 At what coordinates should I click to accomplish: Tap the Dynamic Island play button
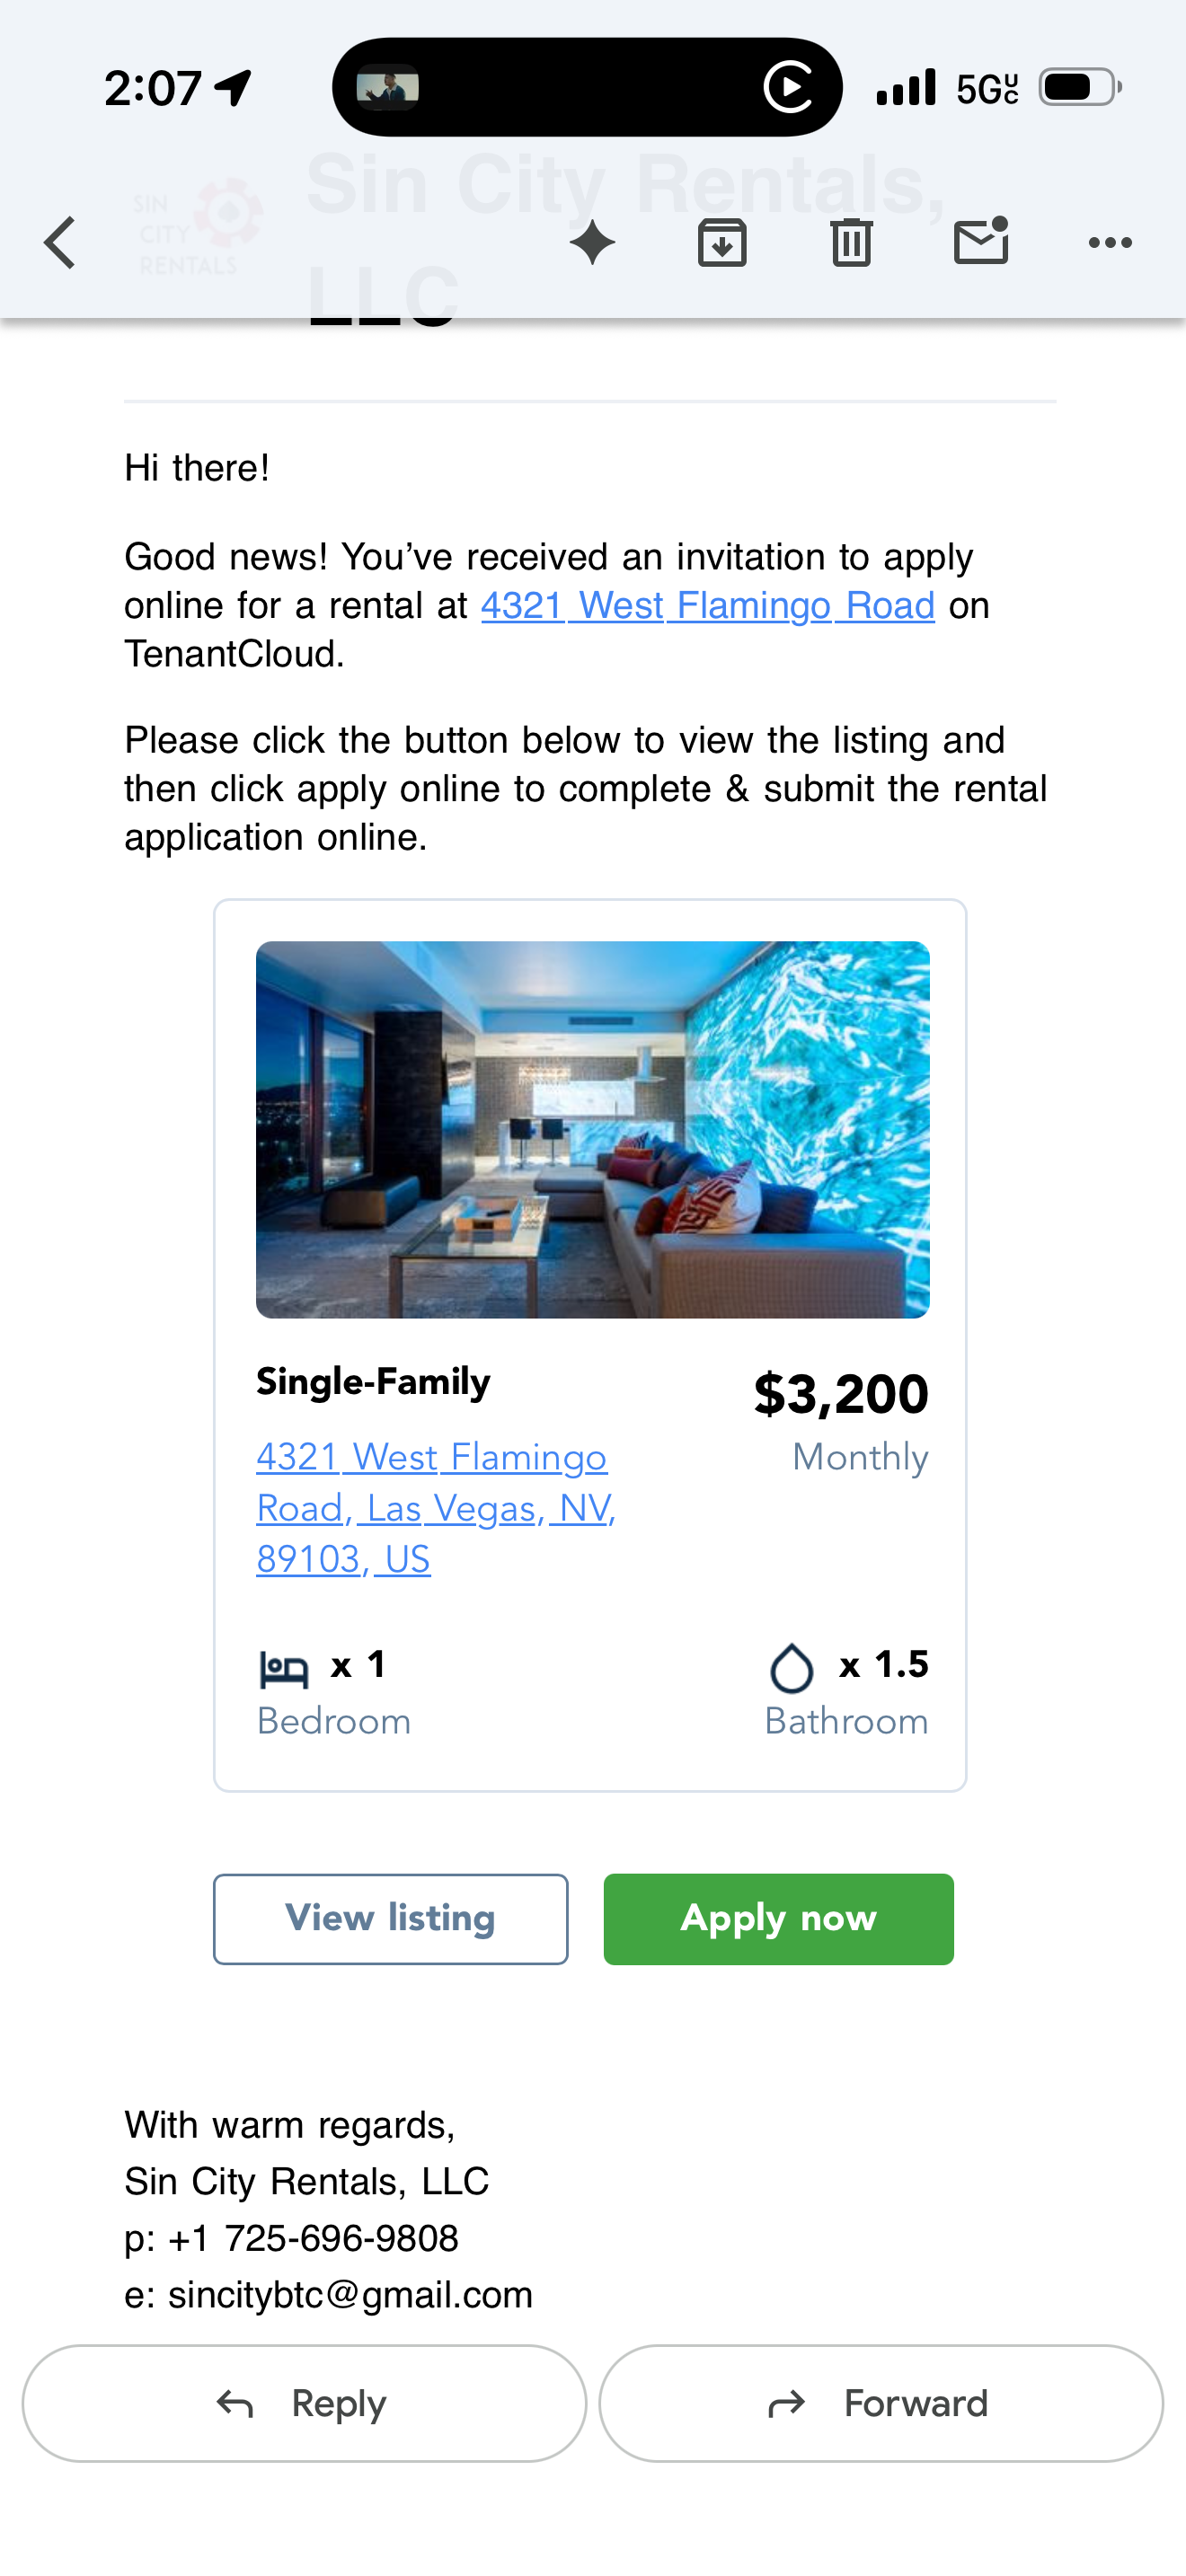coord(789,88)
